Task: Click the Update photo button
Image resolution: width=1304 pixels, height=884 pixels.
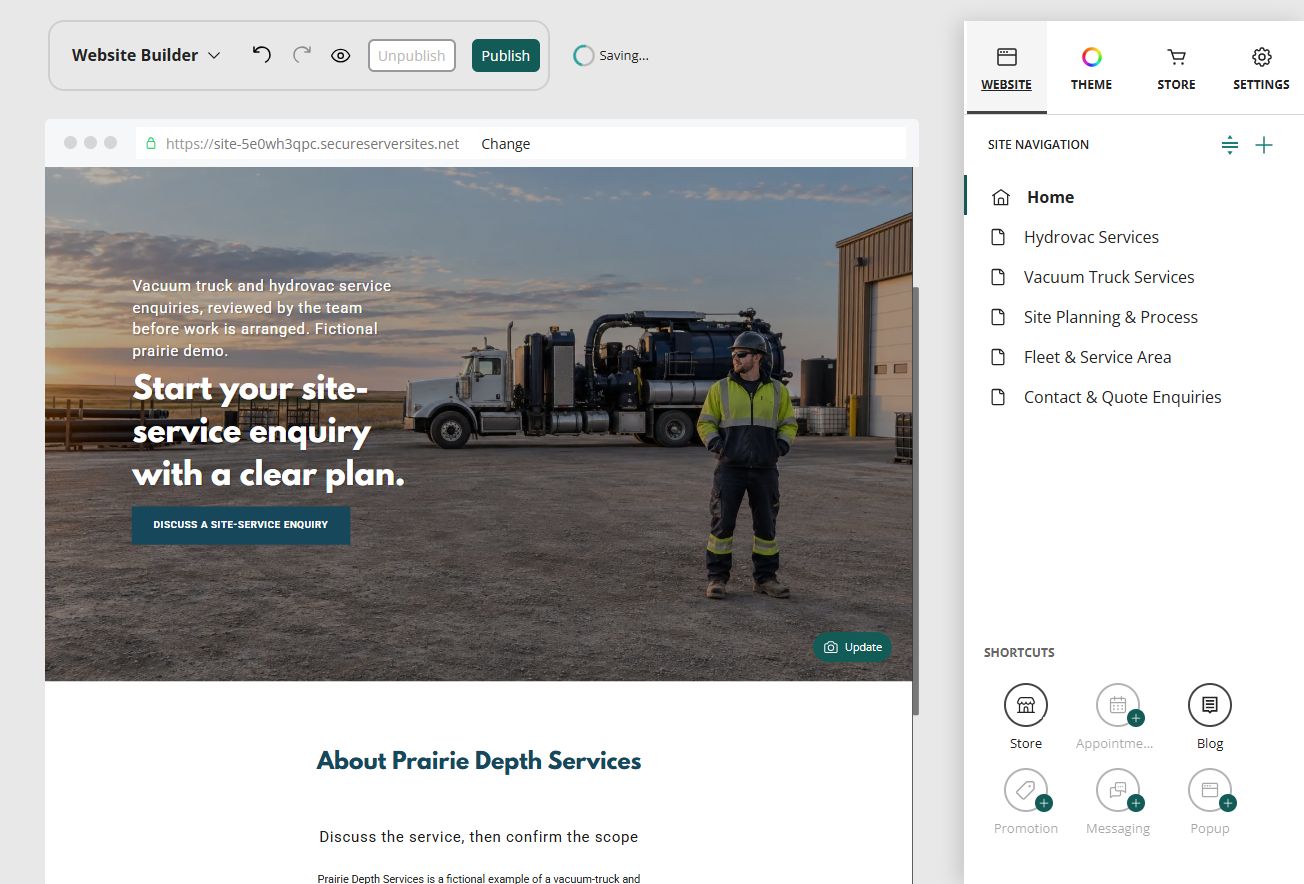Action: click(x=852, y=647)
